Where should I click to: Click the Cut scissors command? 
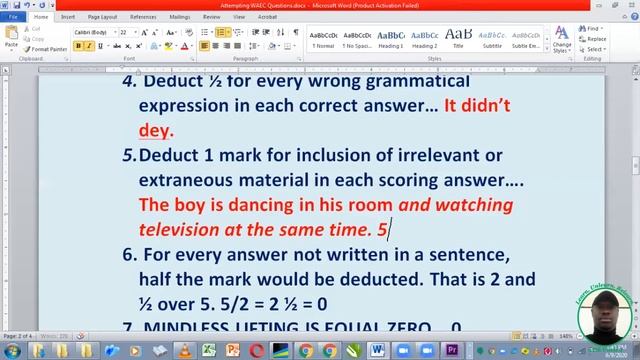tap(33, 29)
